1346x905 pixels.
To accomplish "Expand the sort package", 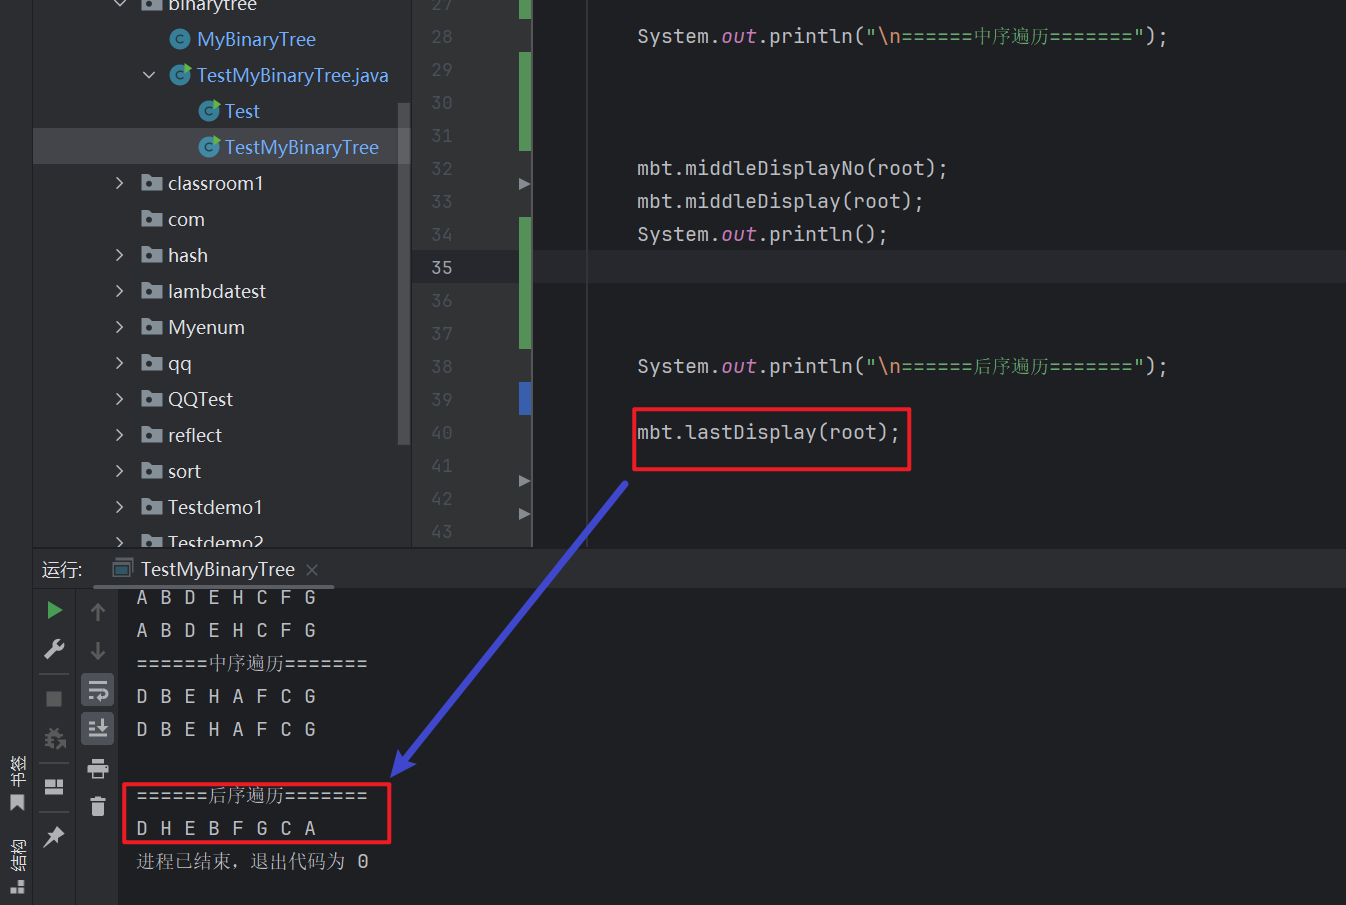I will pyautogui.click(x=120, y=471).
